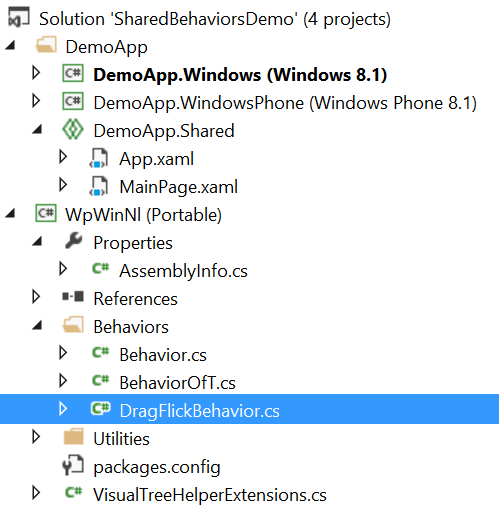Screen dimensions: 499x522
Task: Click the Properties wrench icon
Action: [x=73, y=241]
